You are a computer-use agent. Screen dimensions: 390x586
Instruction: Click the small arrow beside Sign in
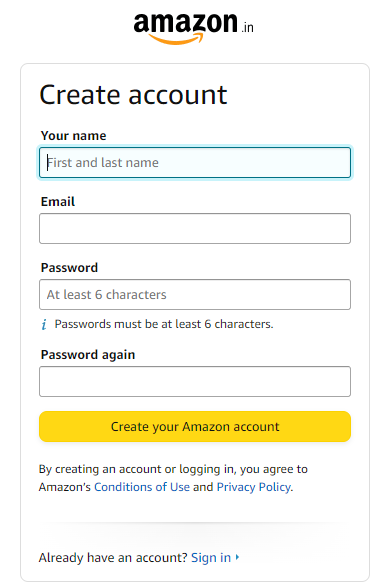click(237, 557)
